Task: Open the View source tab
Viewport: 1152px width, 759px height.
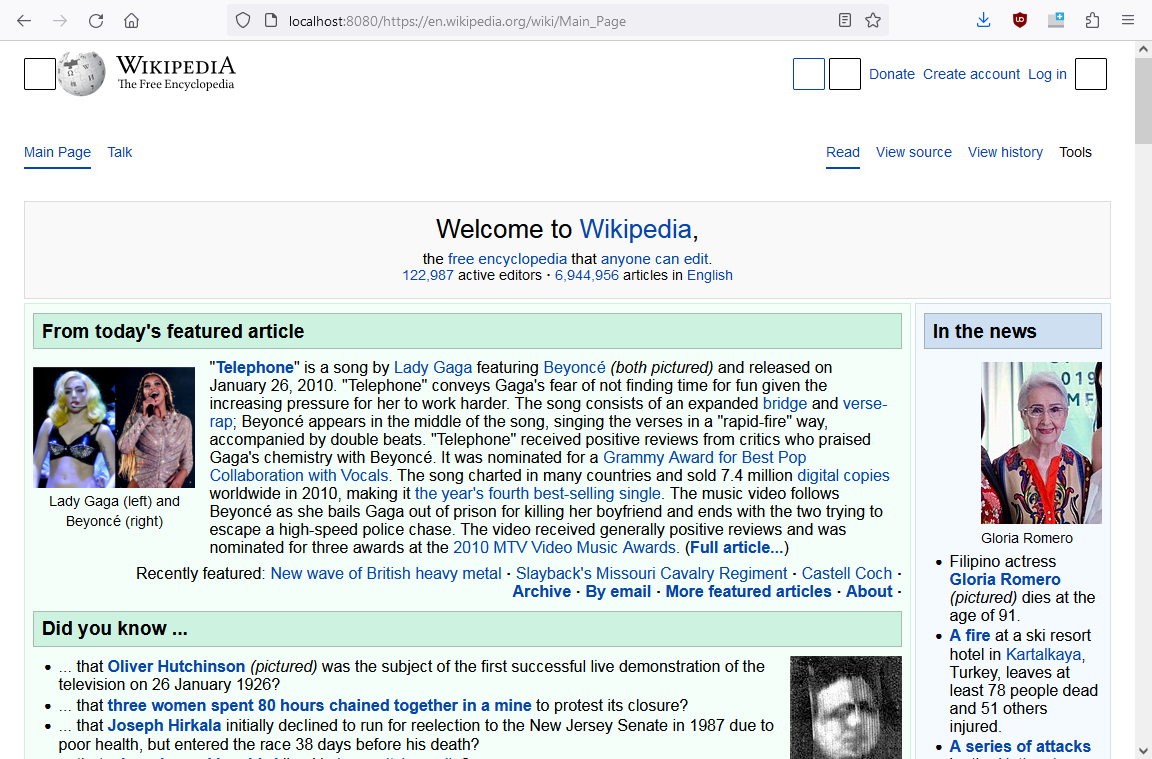Action: 913,152
